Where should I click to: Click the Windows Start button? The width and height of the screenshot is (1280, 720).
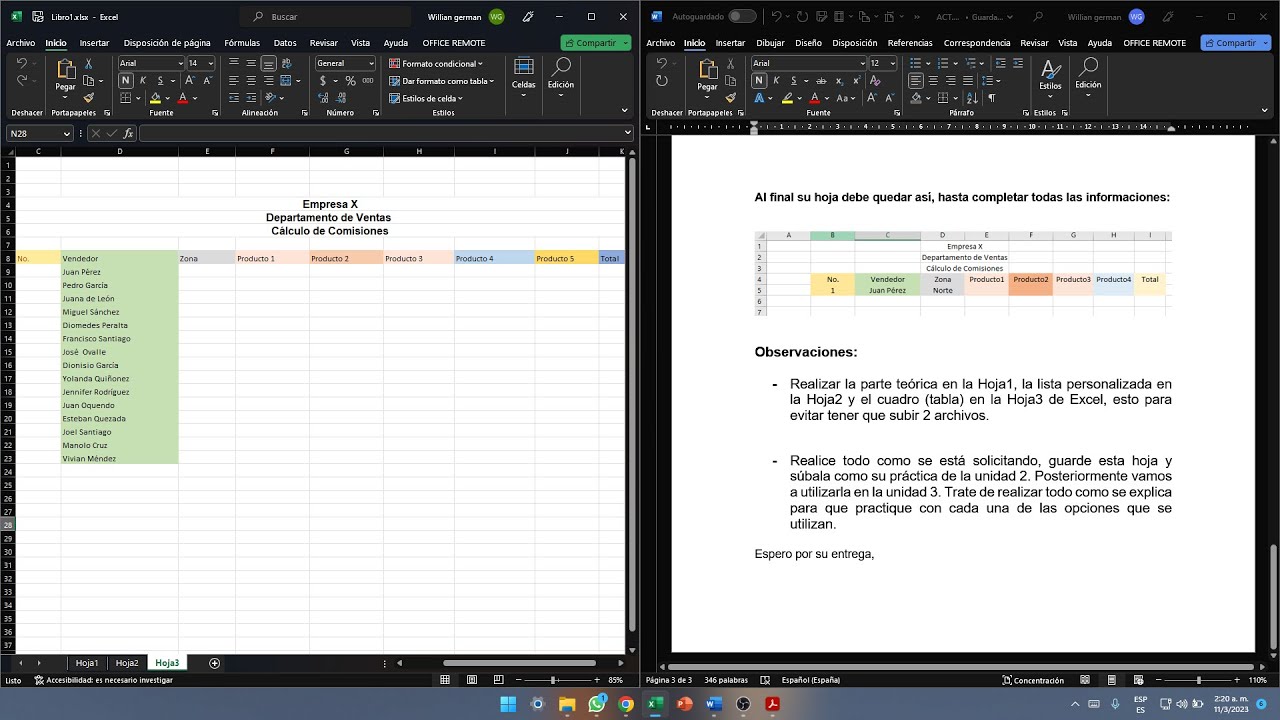click(508, 704)
